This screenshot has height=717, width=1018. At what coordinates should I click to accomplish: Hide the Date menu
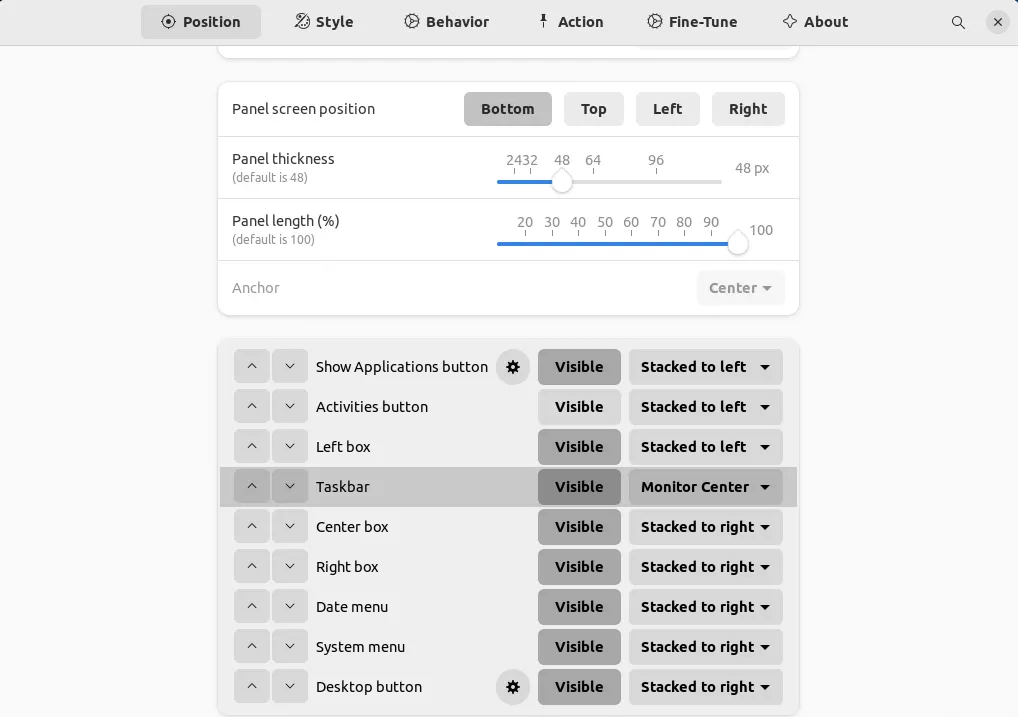(579, 607)
